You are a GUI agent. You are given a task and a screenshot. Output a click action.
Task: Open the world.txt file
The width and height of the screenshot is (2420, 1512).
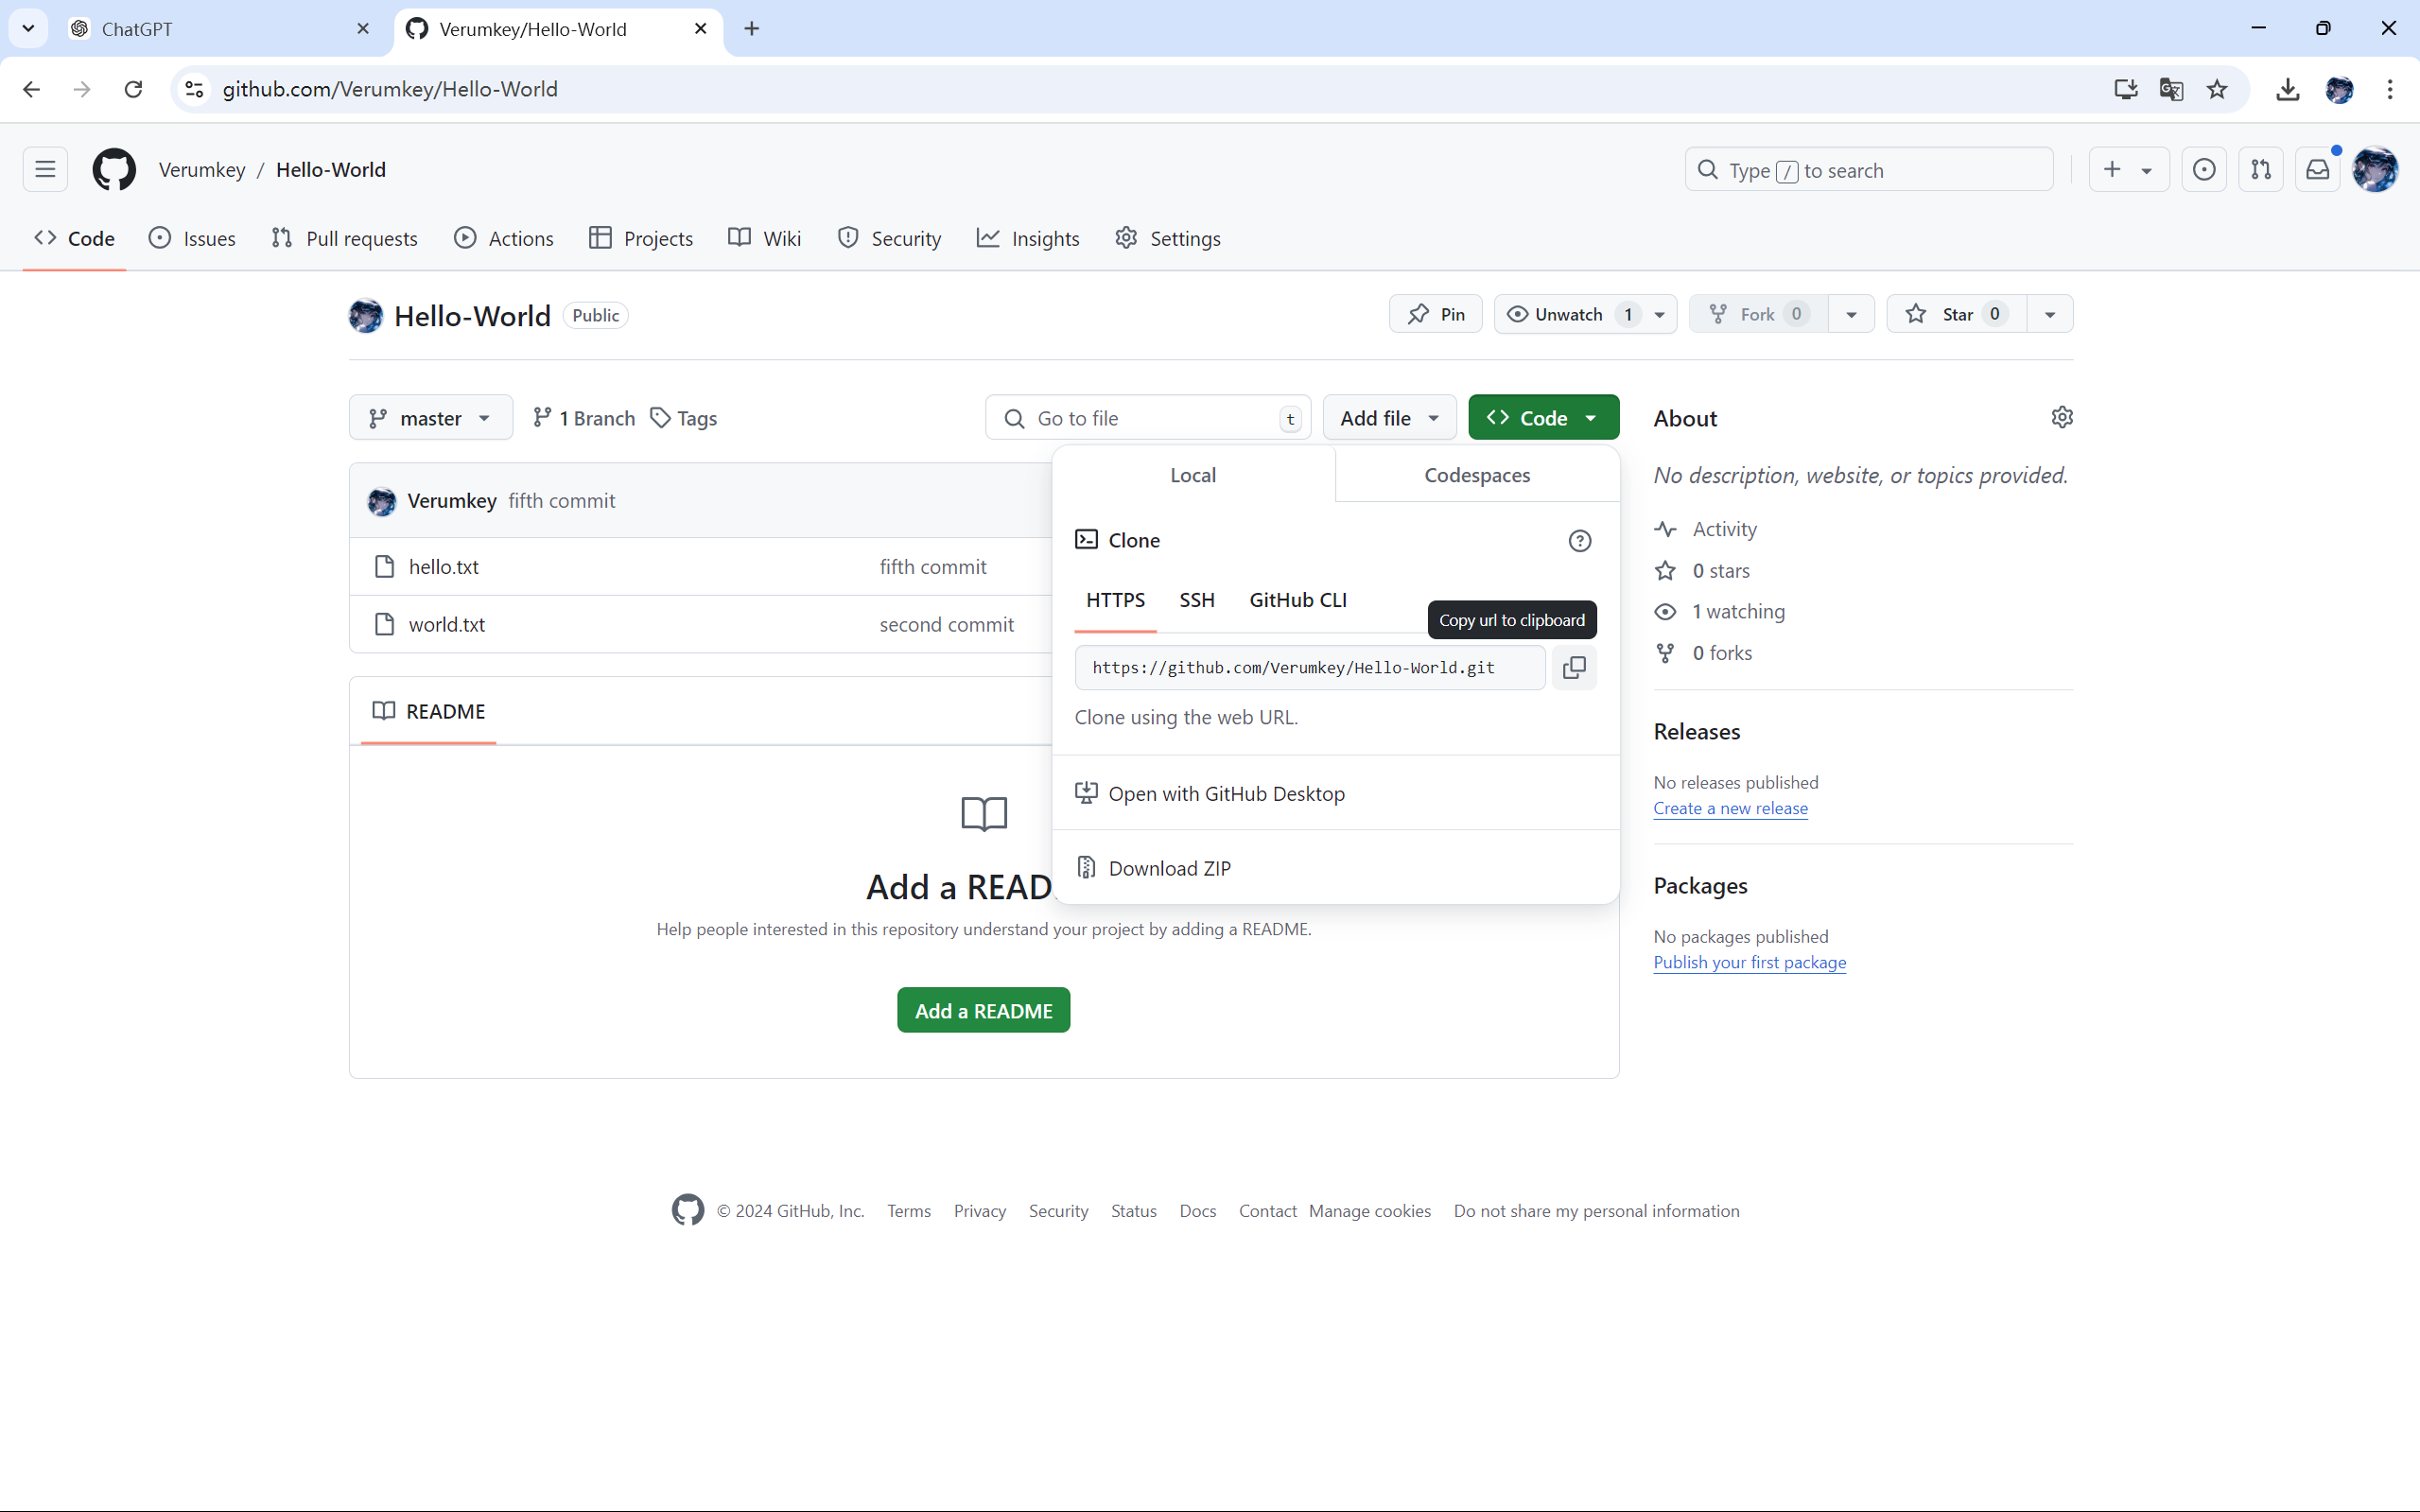point(446,624)
